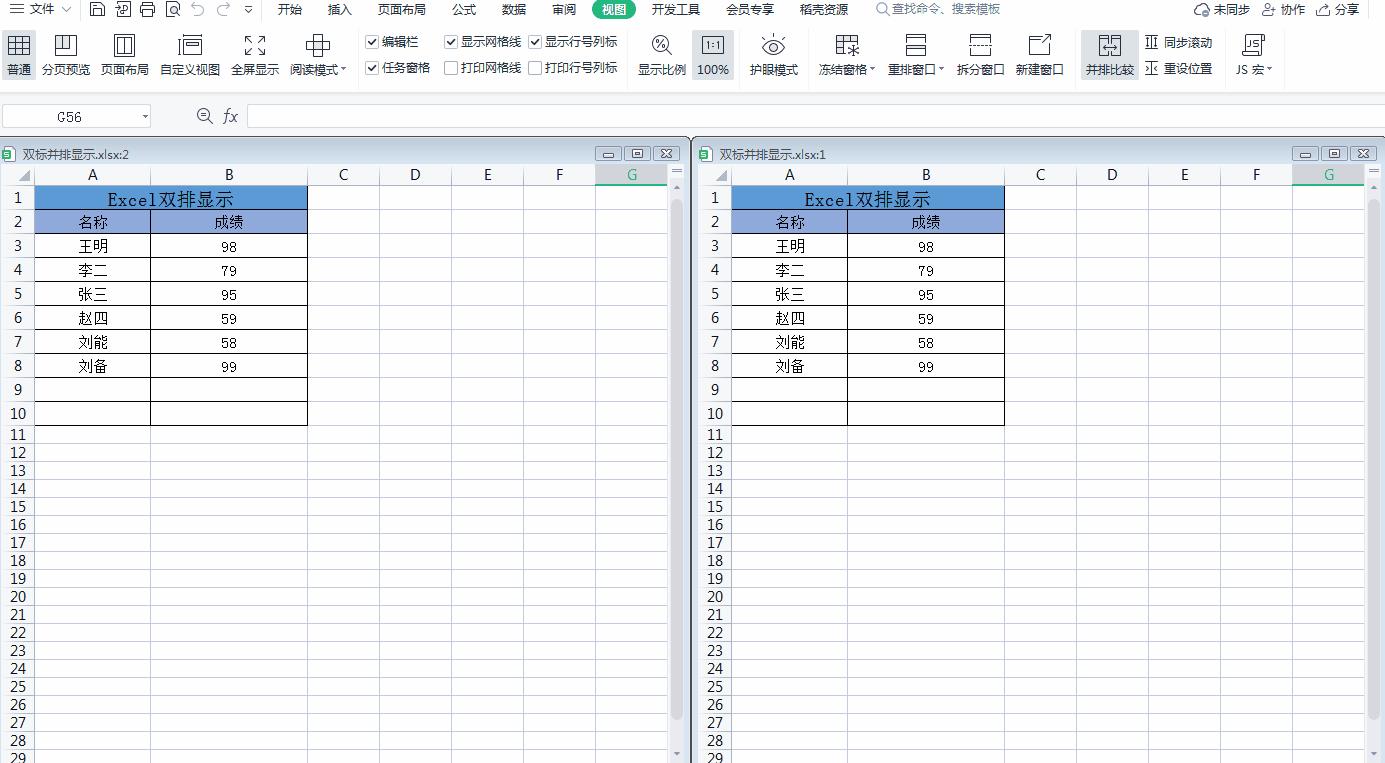Open the 公式 ribbon tab
1385x763 pixels.
[462, 10]
